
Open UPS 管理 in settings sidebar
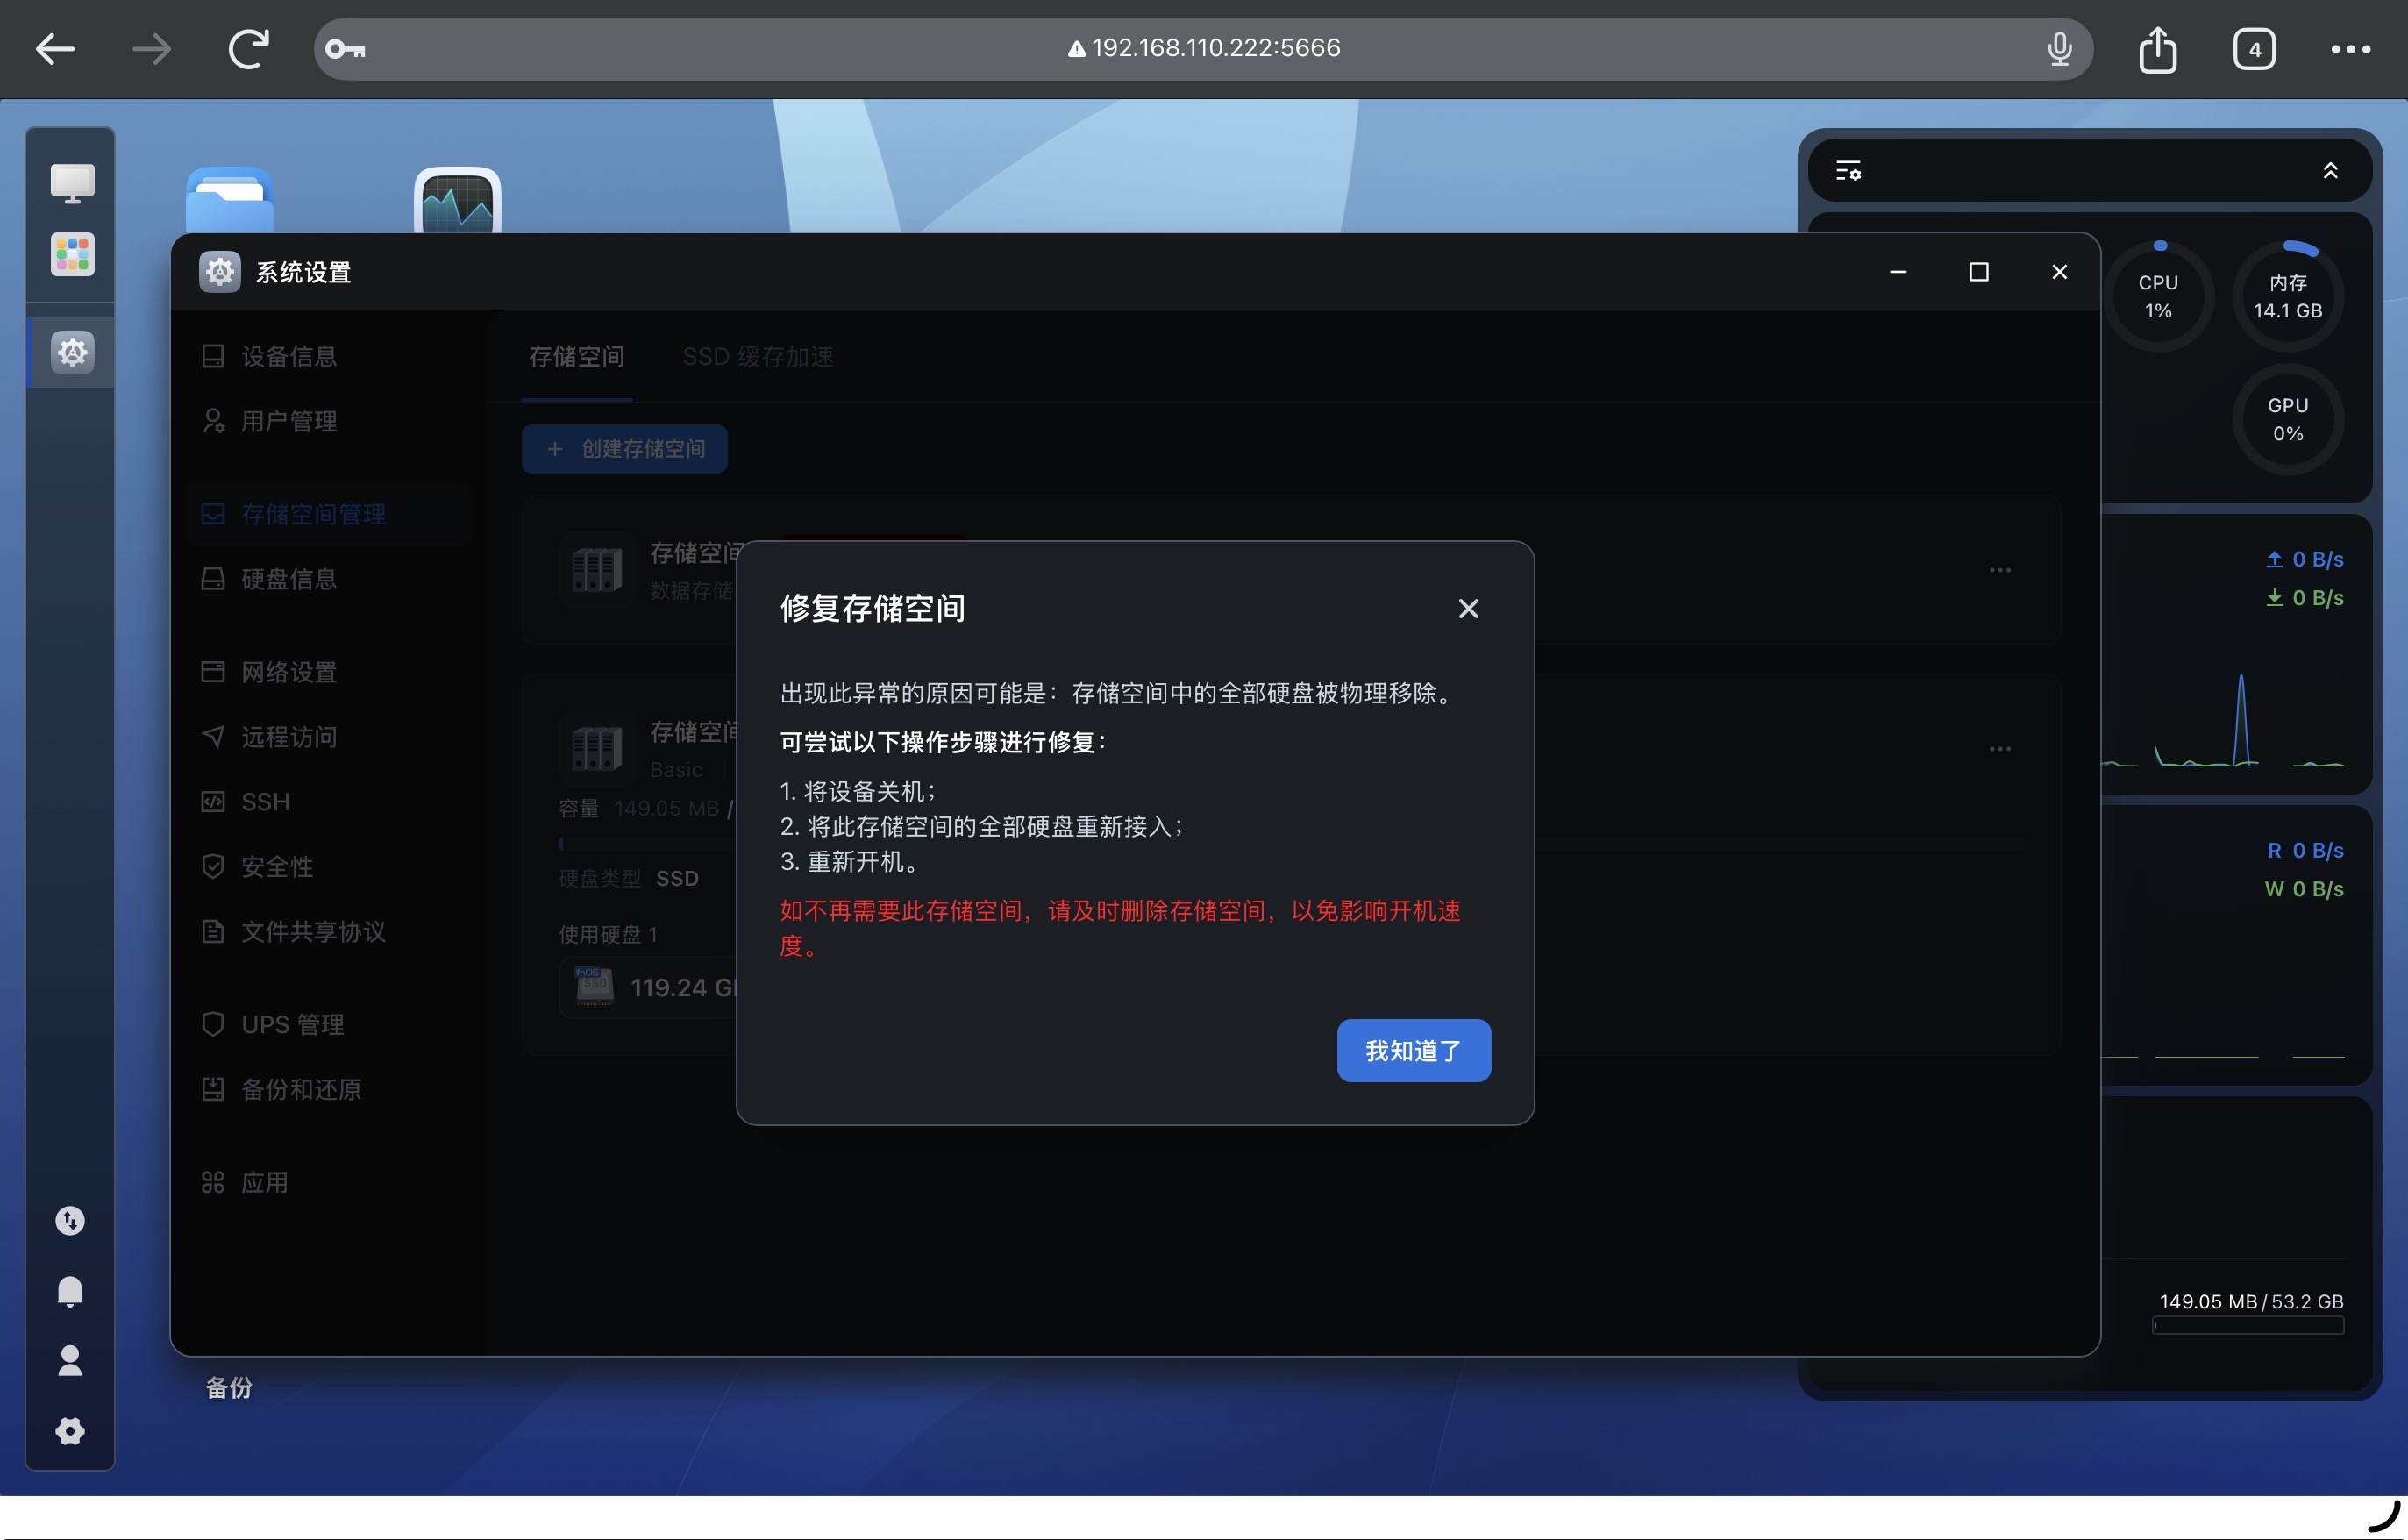click(x=328, y=1025)
